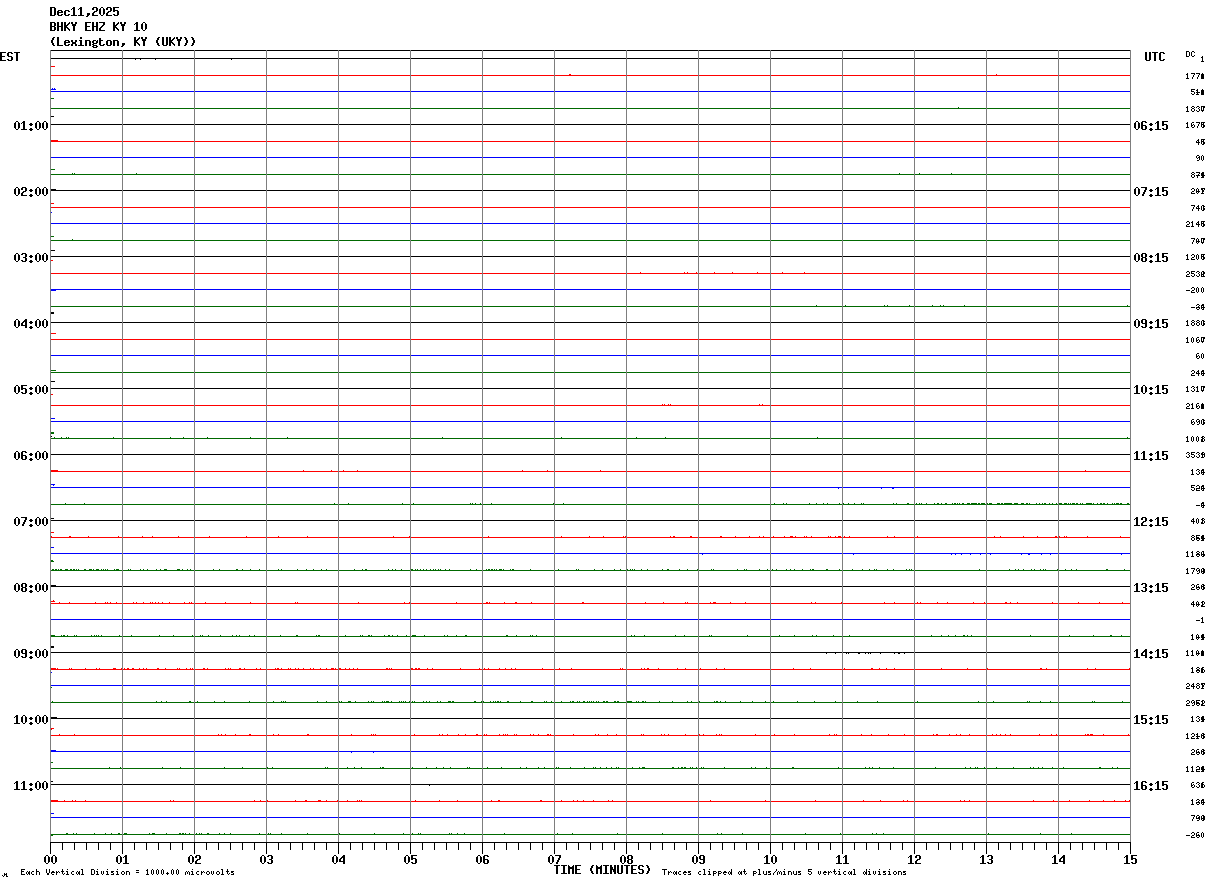
Task: Click minute tick label 10 on x-axis
Action: (x=770, y=859)
